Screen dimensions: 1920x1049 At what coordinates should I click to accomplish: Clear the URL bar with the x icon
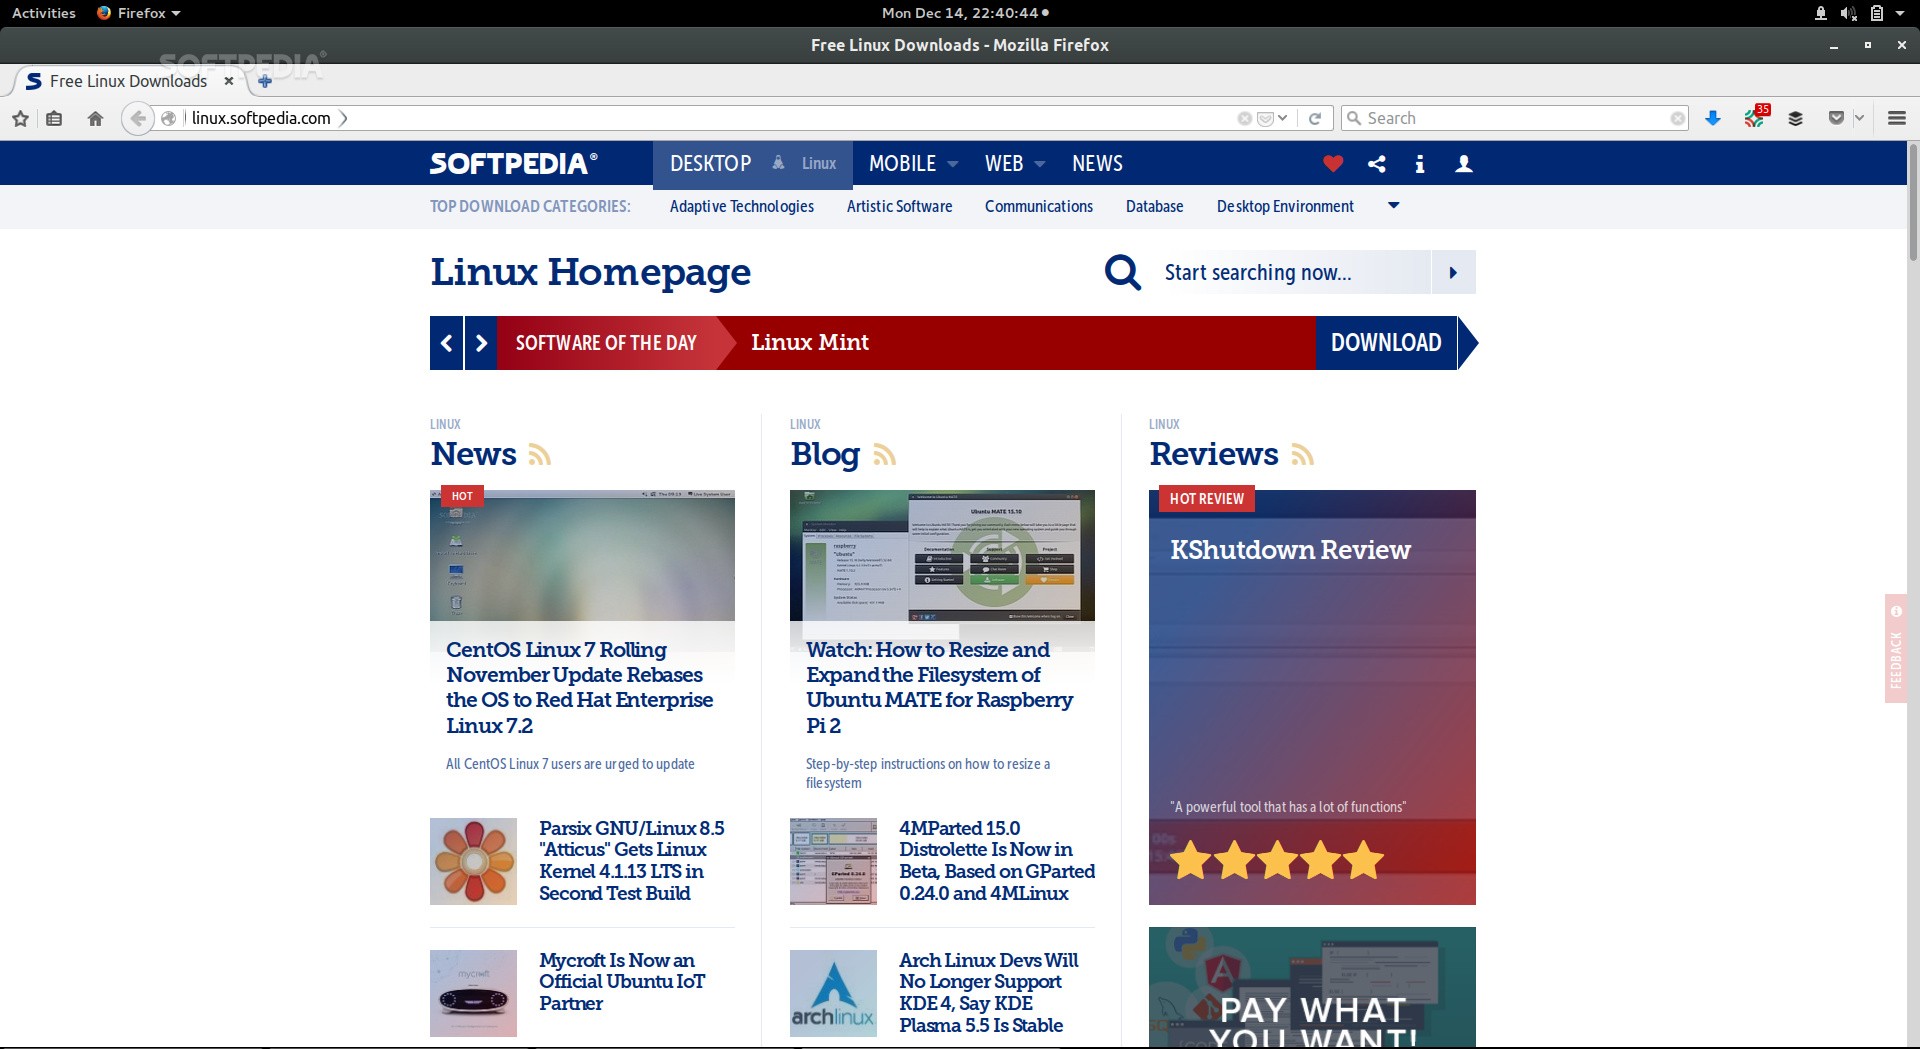point(1244,118)
